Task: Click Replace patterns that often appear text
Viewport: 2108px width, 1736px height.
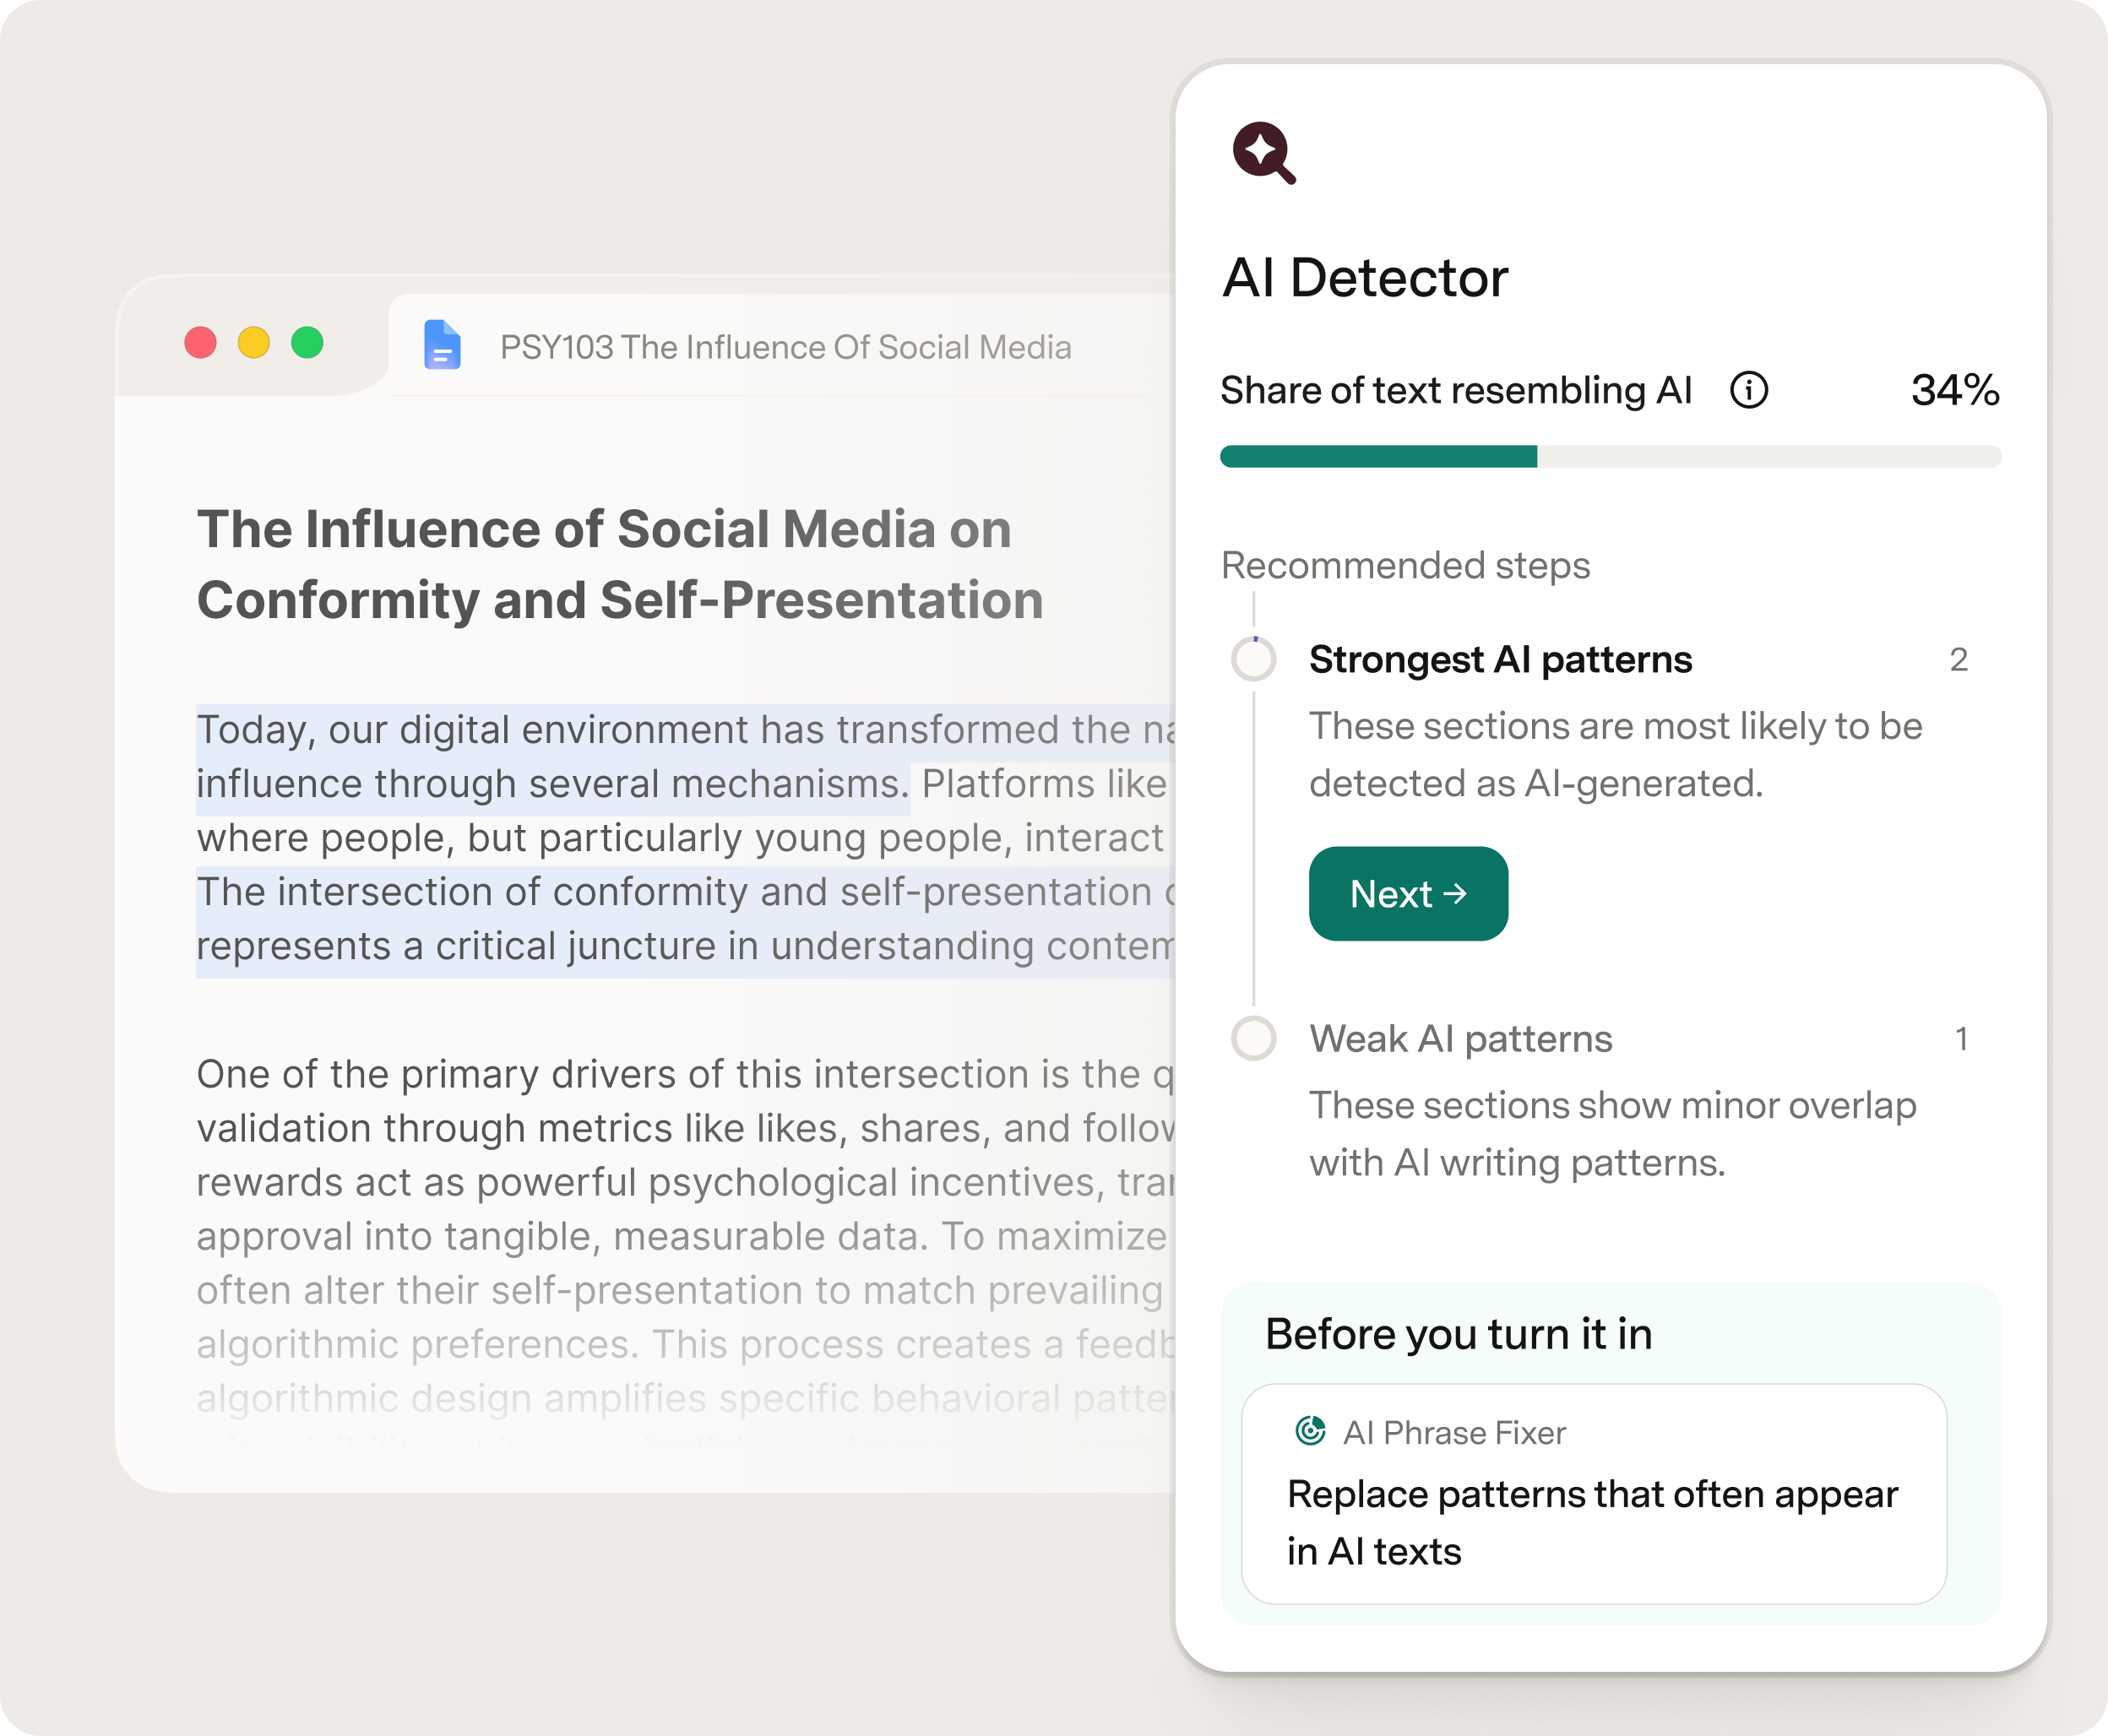Action: [x=1592, y=1523]
